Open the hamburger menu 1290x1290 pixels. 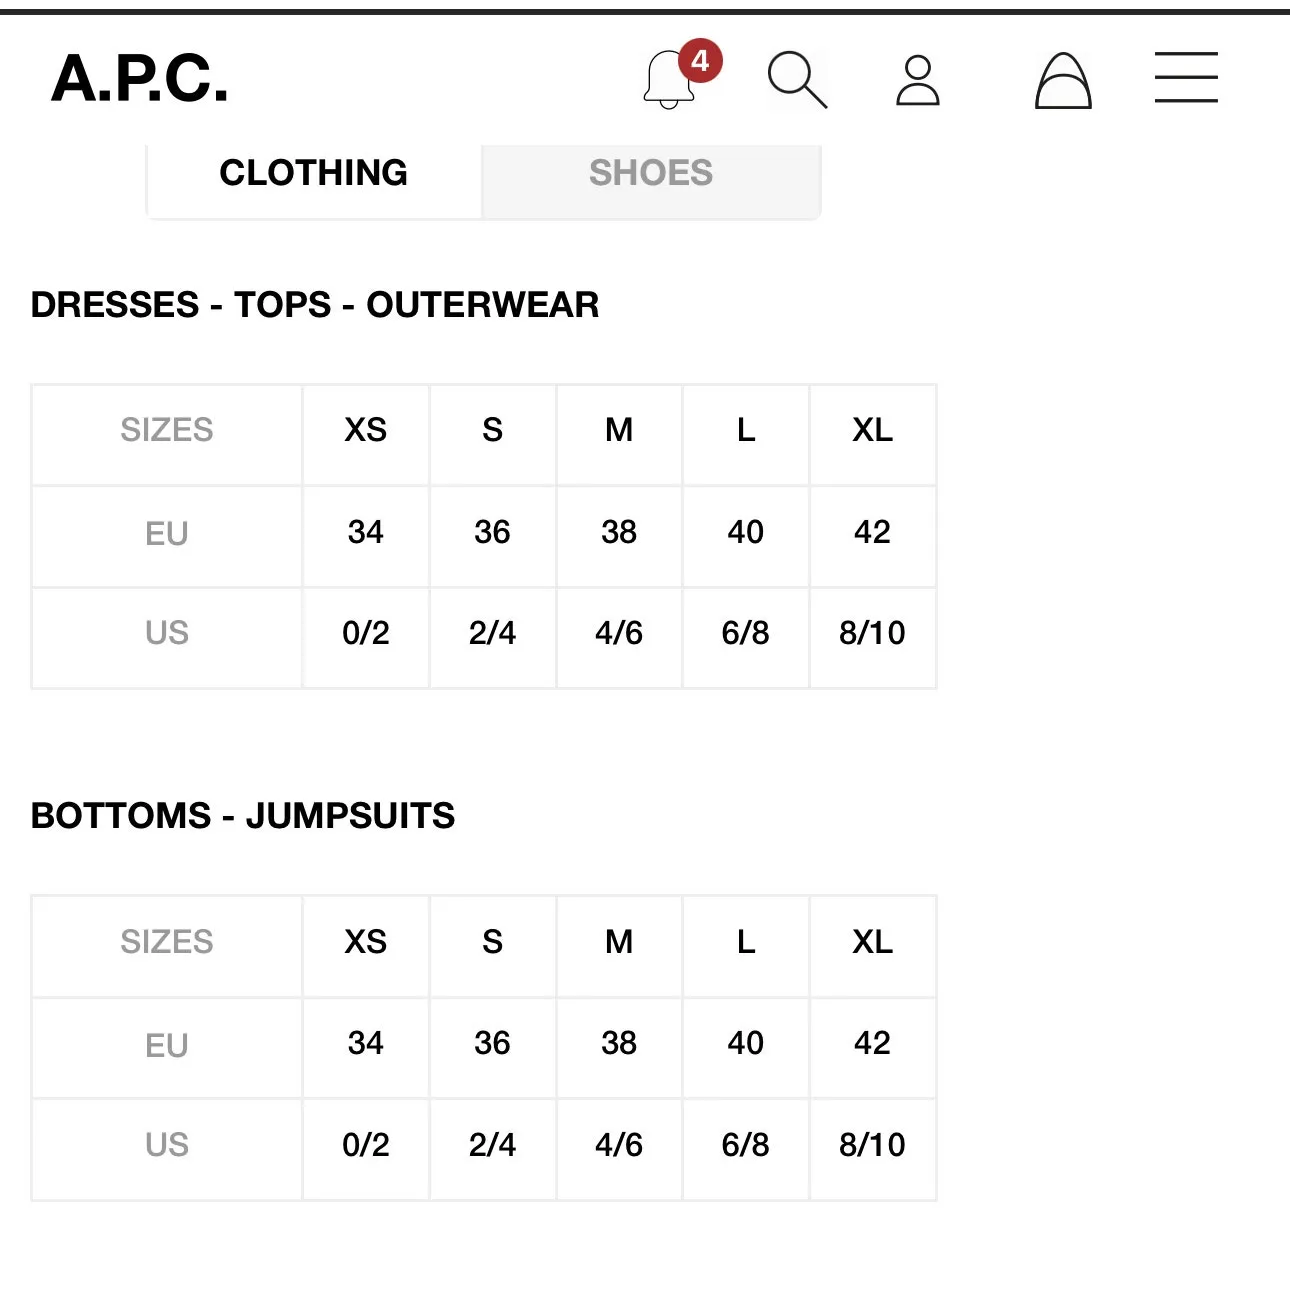pos(1186,78)
